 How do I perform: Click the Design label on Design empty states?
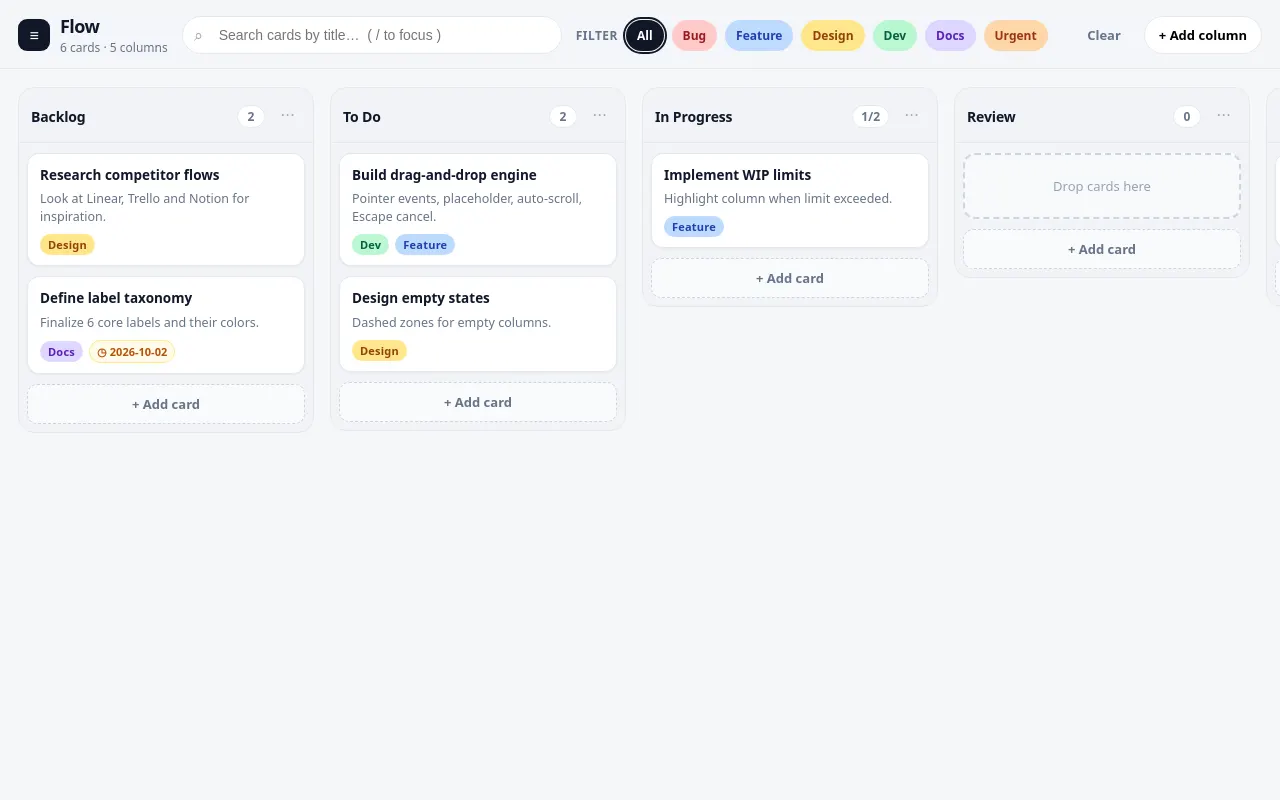click(379, 351)
